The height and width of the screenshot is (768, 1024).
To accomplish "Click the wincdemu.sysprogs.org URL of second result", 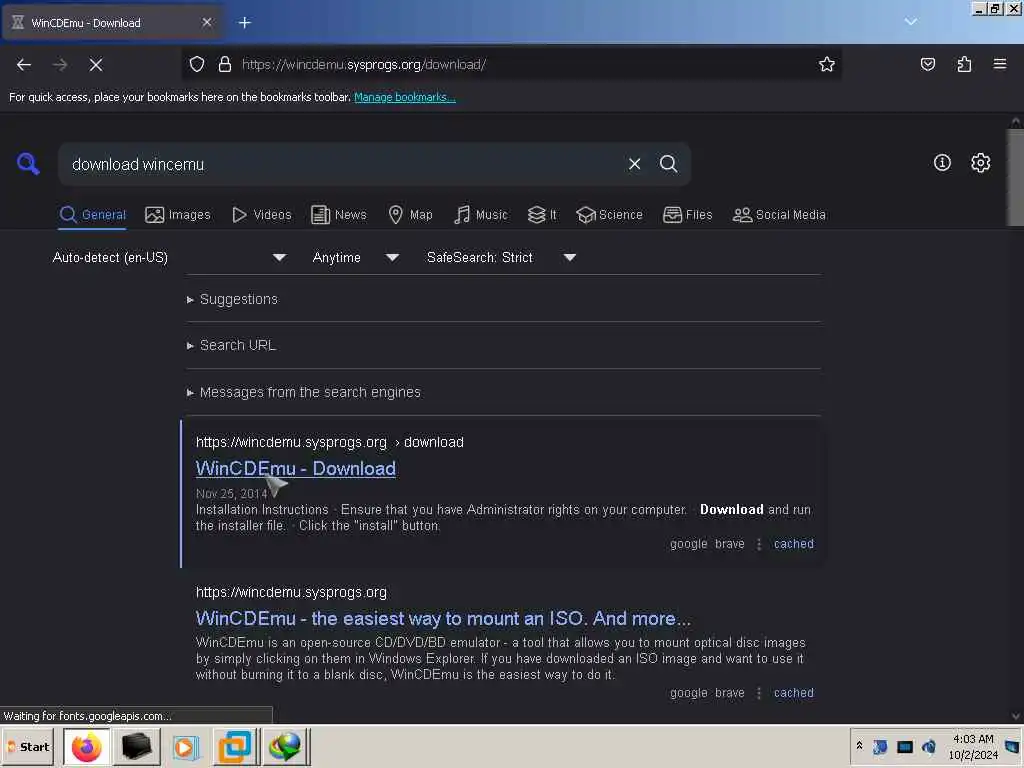I will [x=291, y=592].
